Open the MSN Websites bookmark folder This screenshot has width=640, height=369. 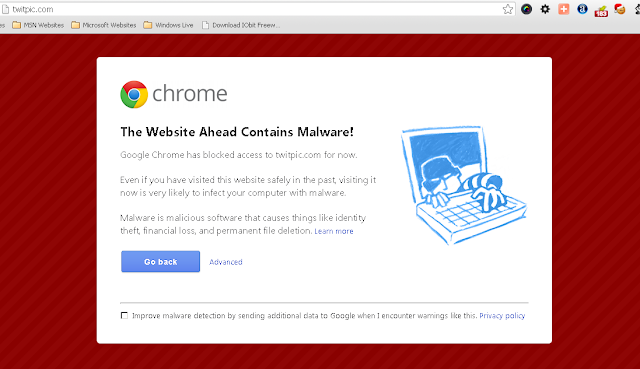[38, 25]
